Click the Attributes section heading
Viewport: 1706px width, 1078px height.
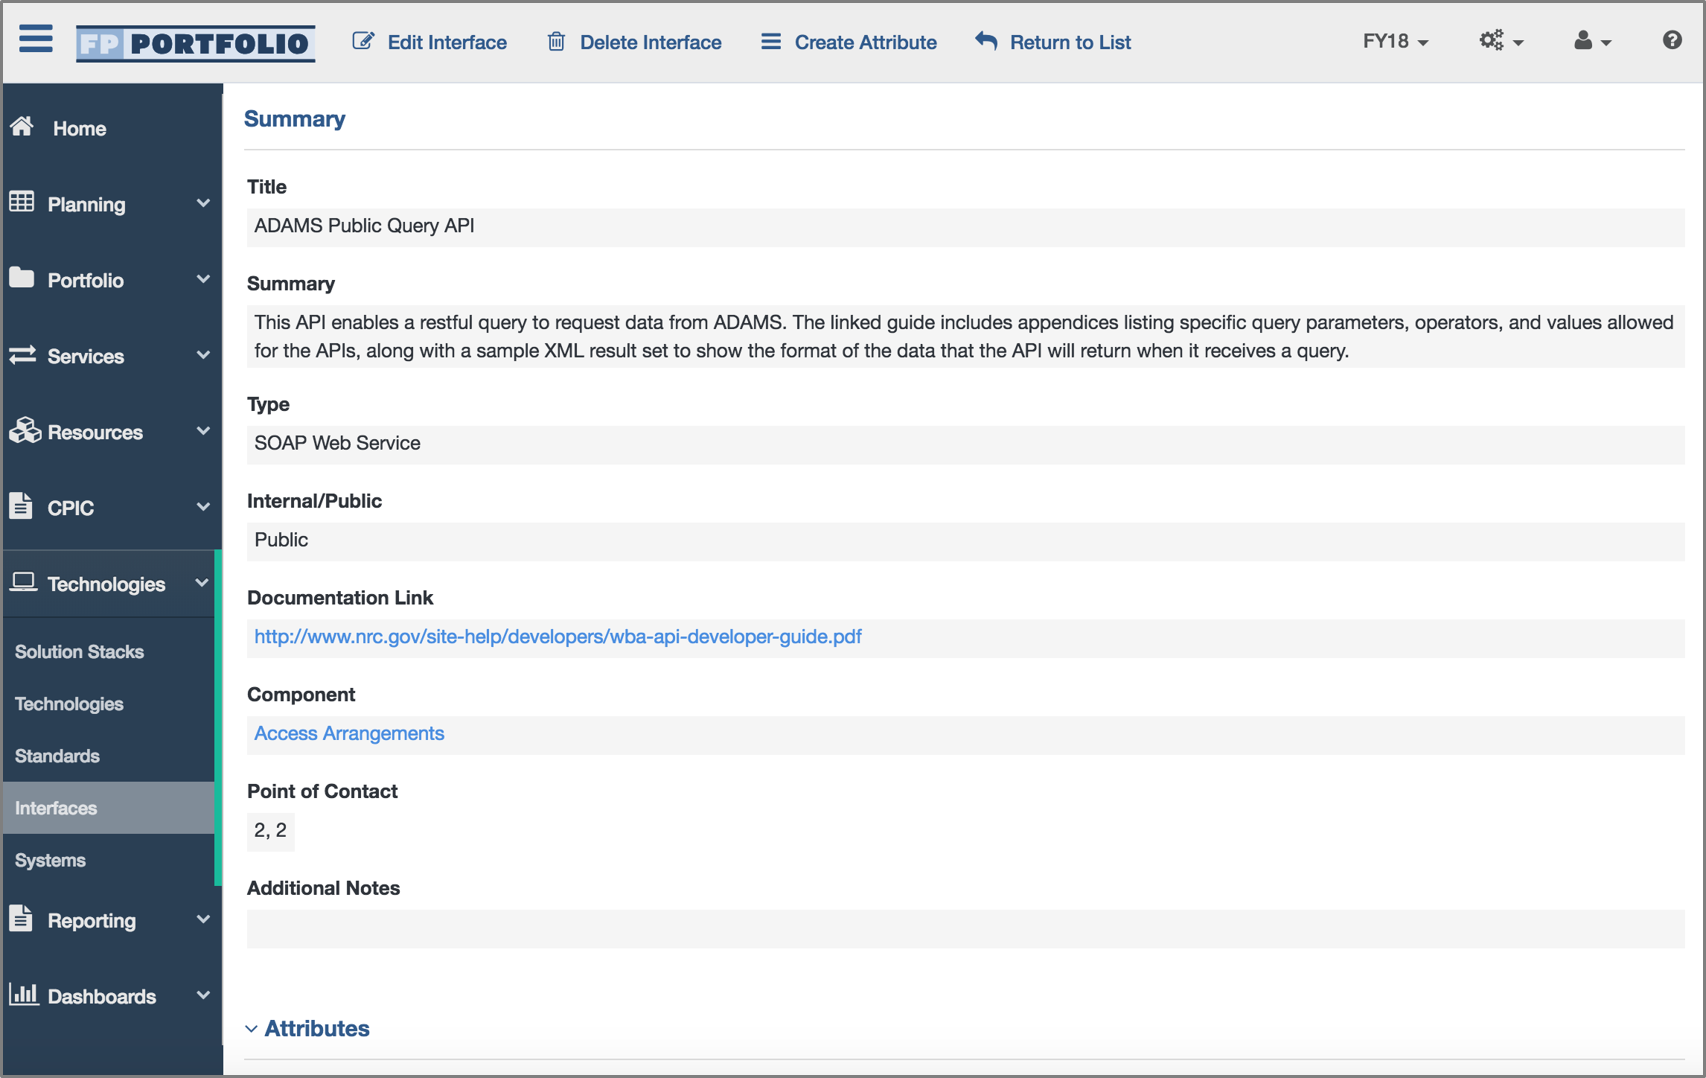click(317, 1028)
